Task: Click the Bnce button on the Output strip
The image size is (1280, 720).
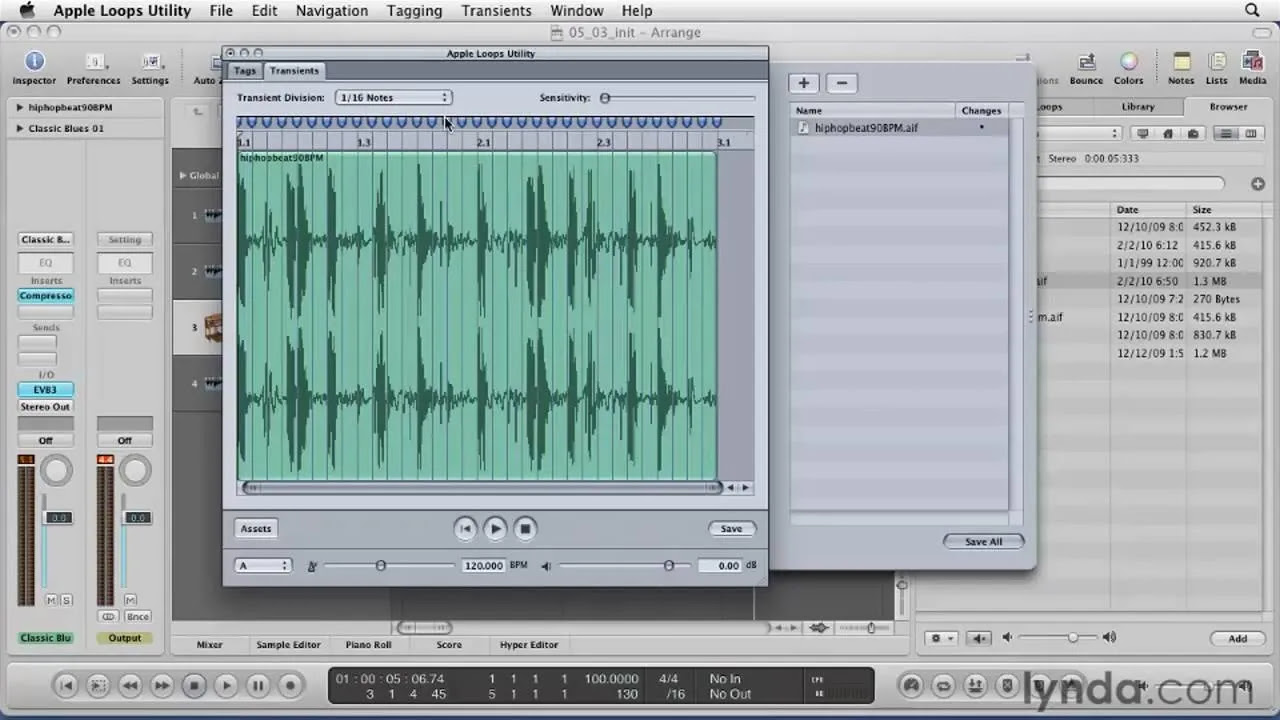Action: click(138, 617)
